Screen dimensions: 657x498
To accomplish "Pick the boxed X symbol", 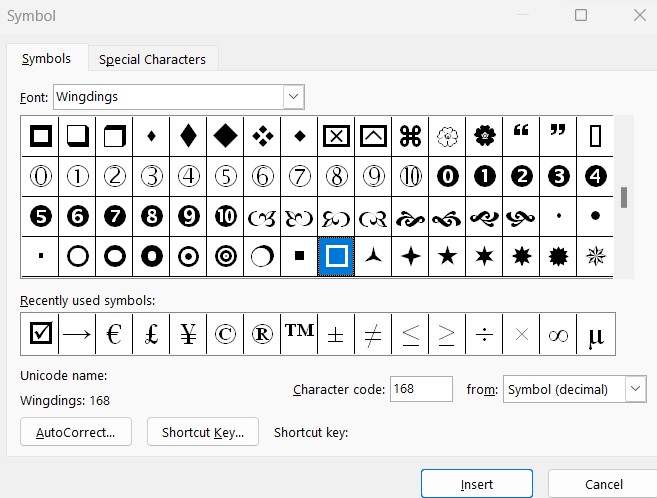I will tap(337, 135).
